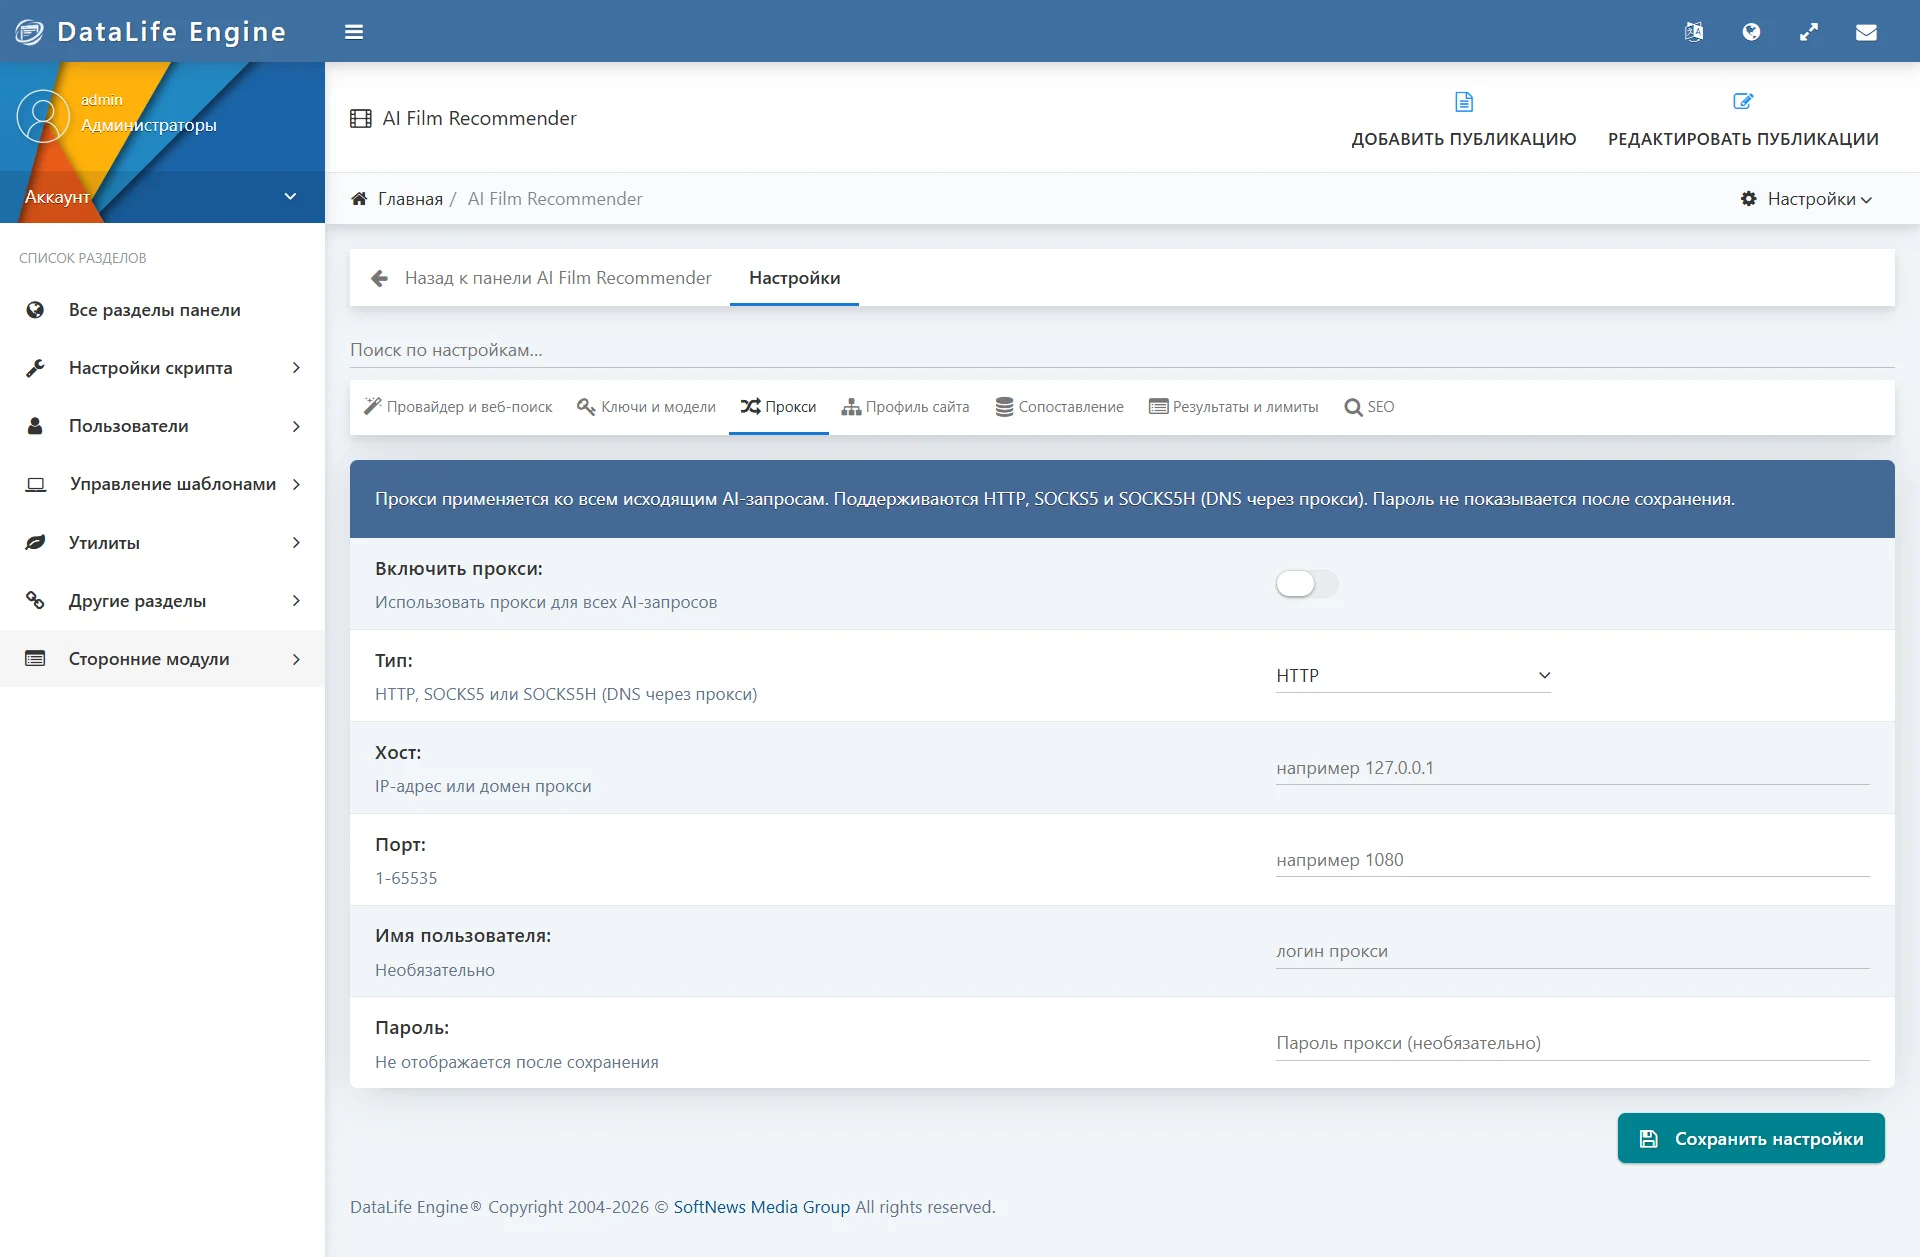Click the globe icon for Все разделы панели
The image size is (1920, 1257).
(35, 310)
